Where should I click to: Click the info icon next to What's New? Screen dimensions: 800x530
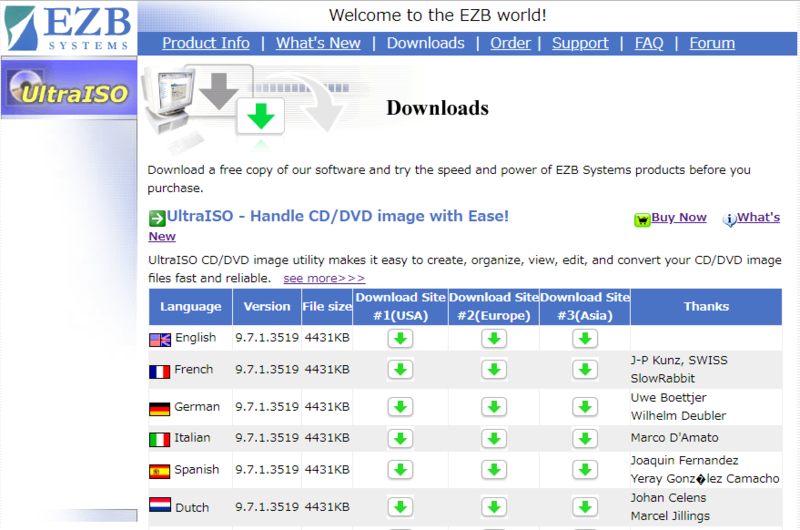729,220
